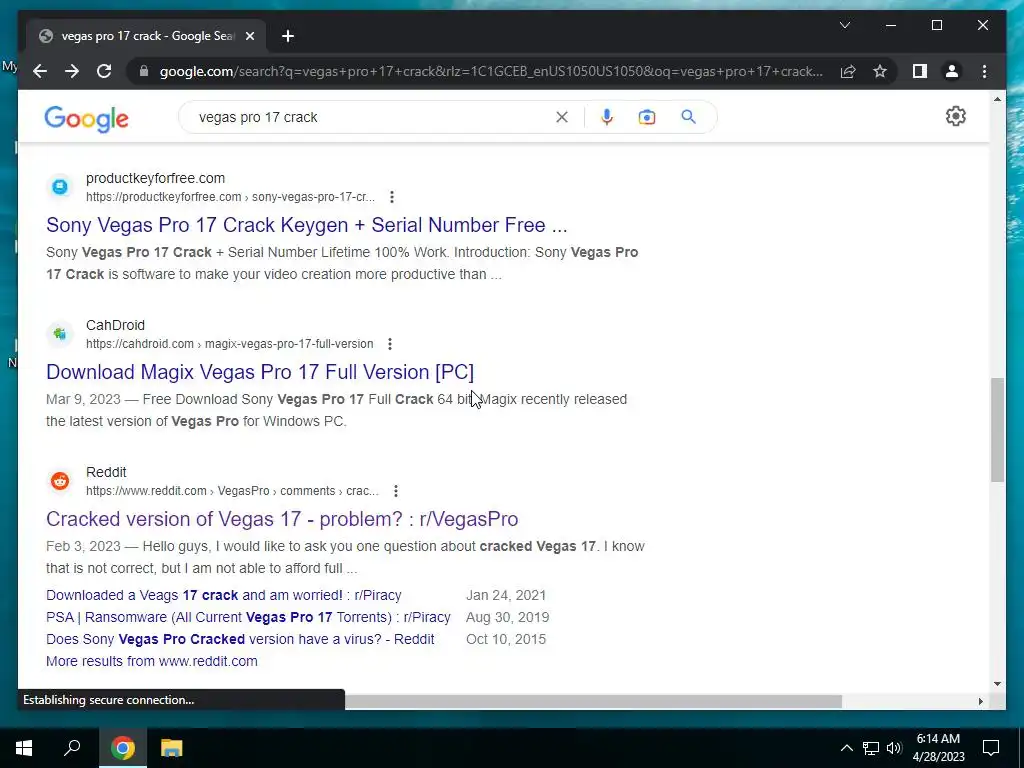The height and width of the screenshot is (768, 1024).
Task: Open Downloaded a Veags 17 crack sublink
Action: point(223,595)
